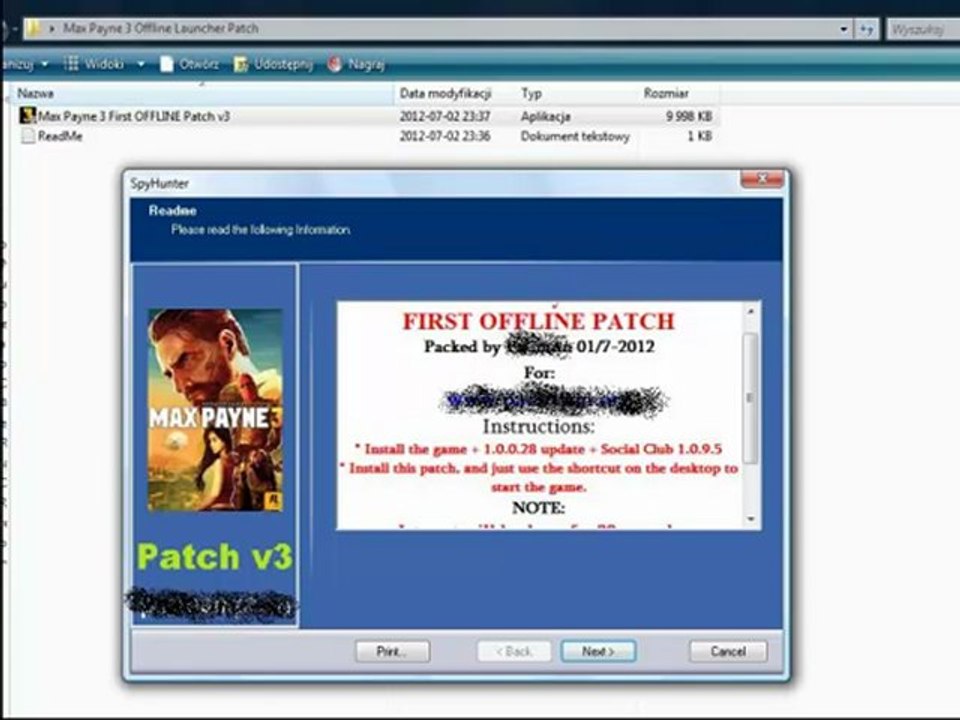Click the address bar folder path
Viewport: 960px width, 720px height.
(161, 28)
